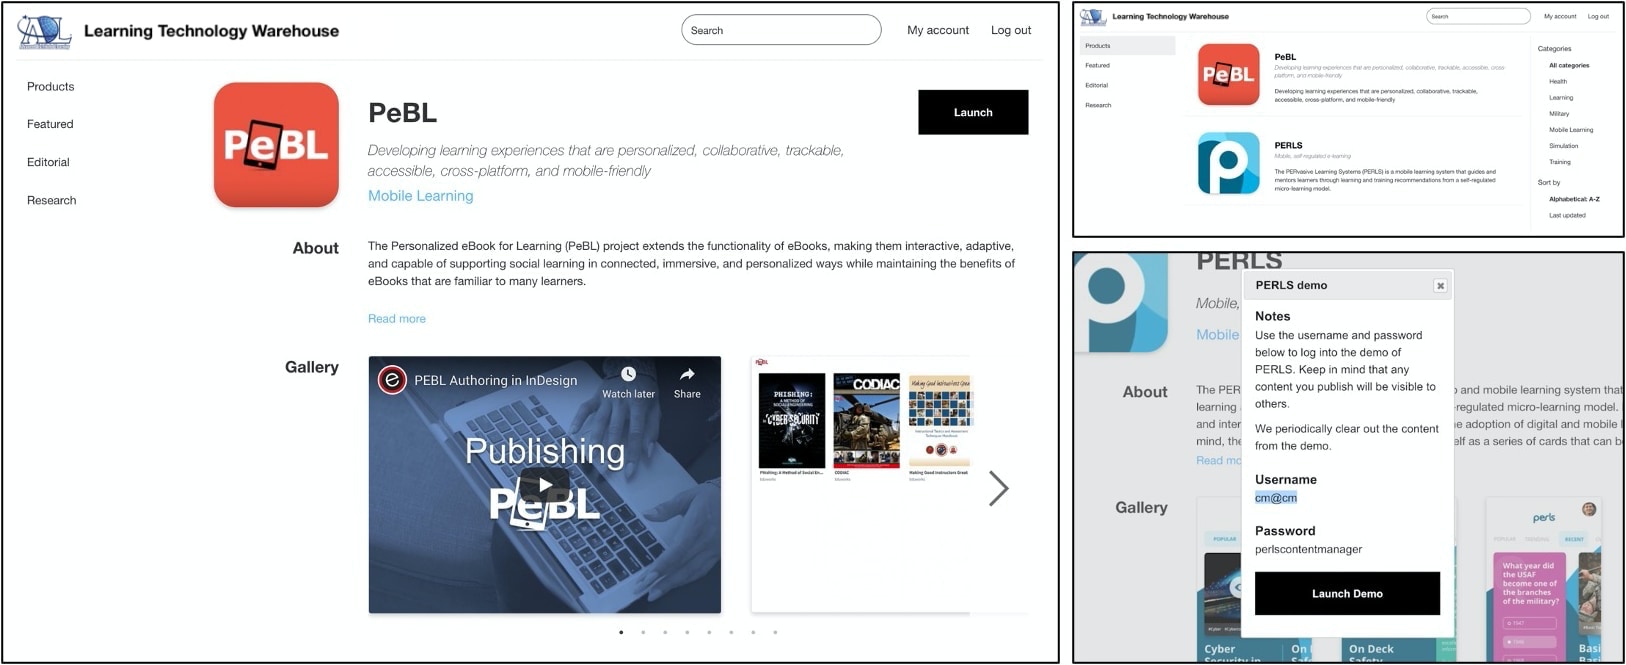The height and width of the screenshot is (665, 1626).
Task: Play the PEBL Authoring in InDesign video
Action: pos(545,485)
